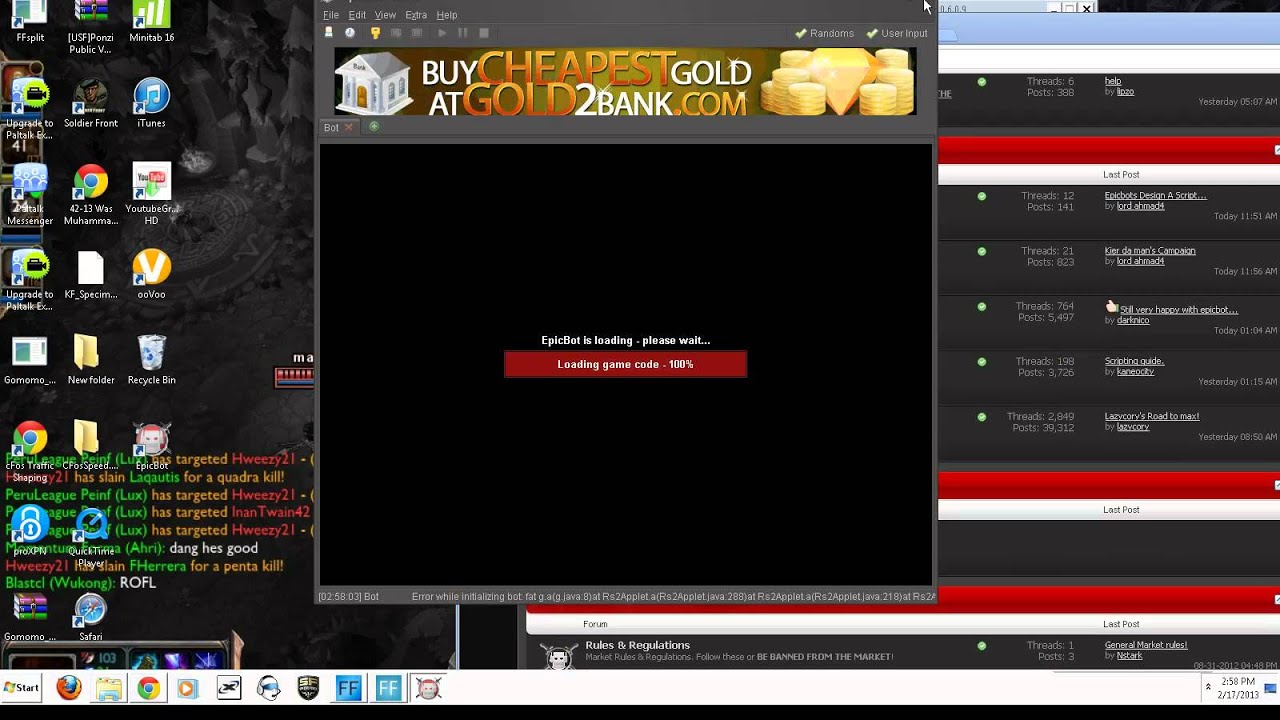Click the yellow key icon in toolbar
This screenshot has width=1280, height=720.
pos(375,33)
